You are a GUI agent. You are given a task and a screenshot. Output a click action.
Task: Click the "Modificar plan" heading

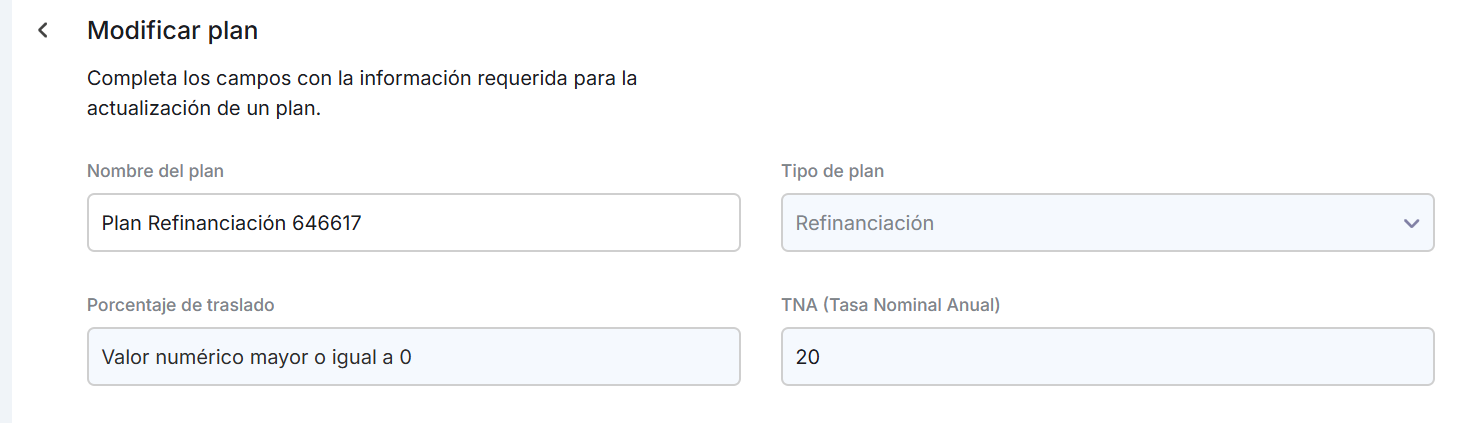(x=173, y=31)
